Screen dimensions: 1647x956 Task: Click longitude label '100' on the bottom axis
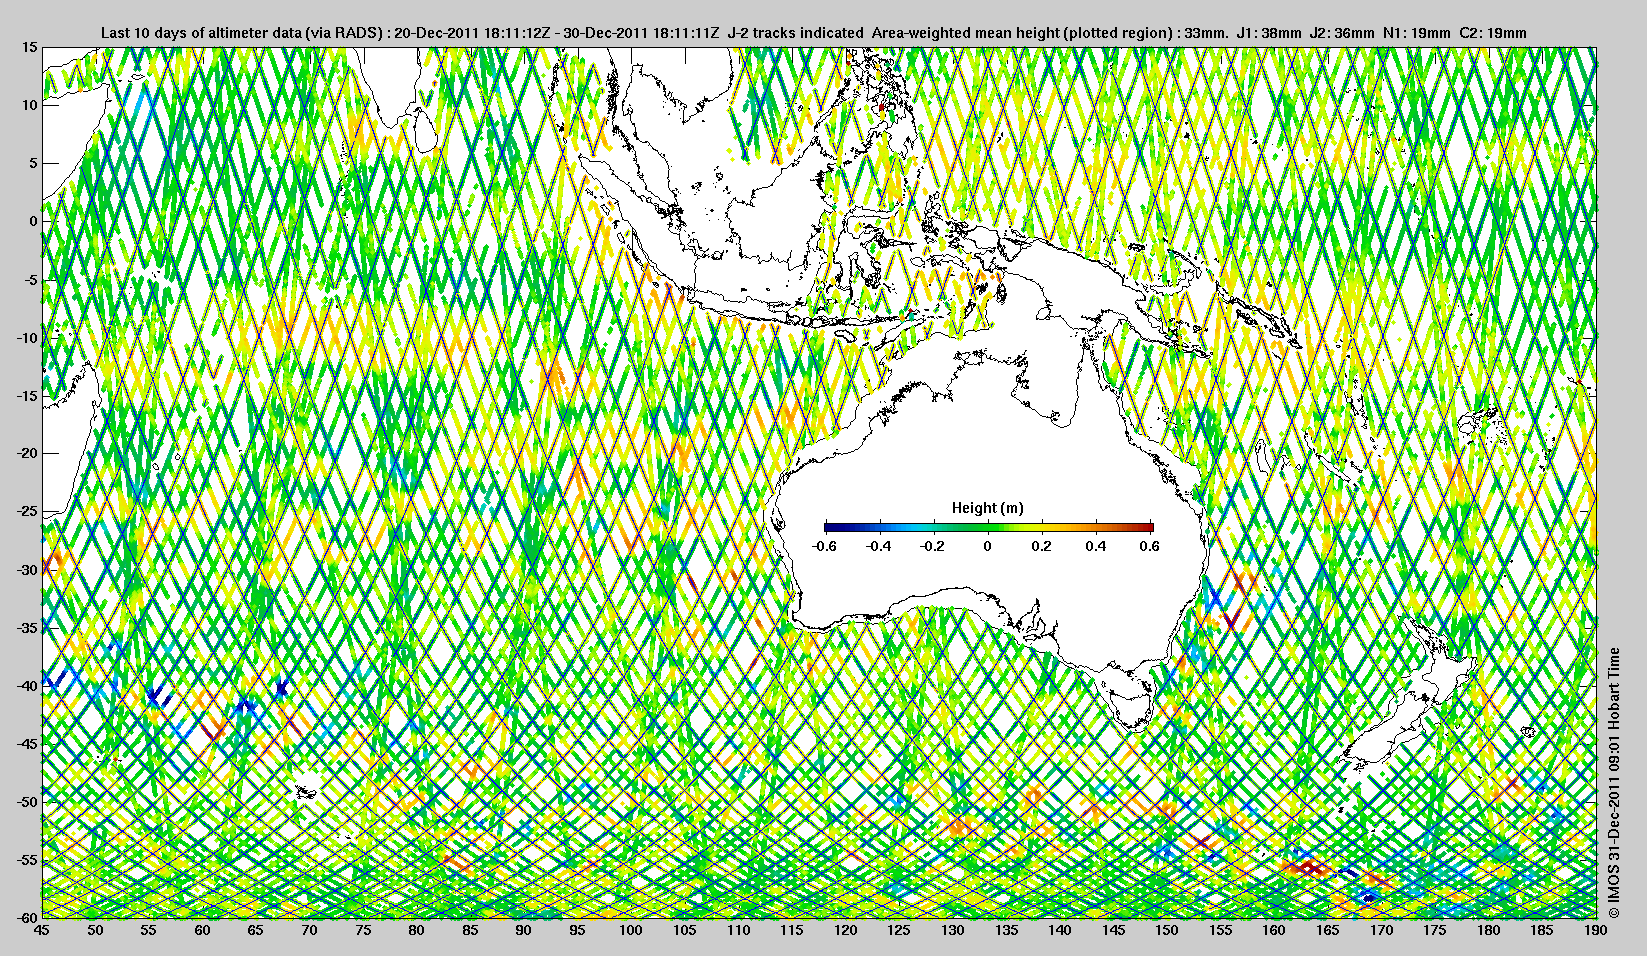tap(631, 930)
